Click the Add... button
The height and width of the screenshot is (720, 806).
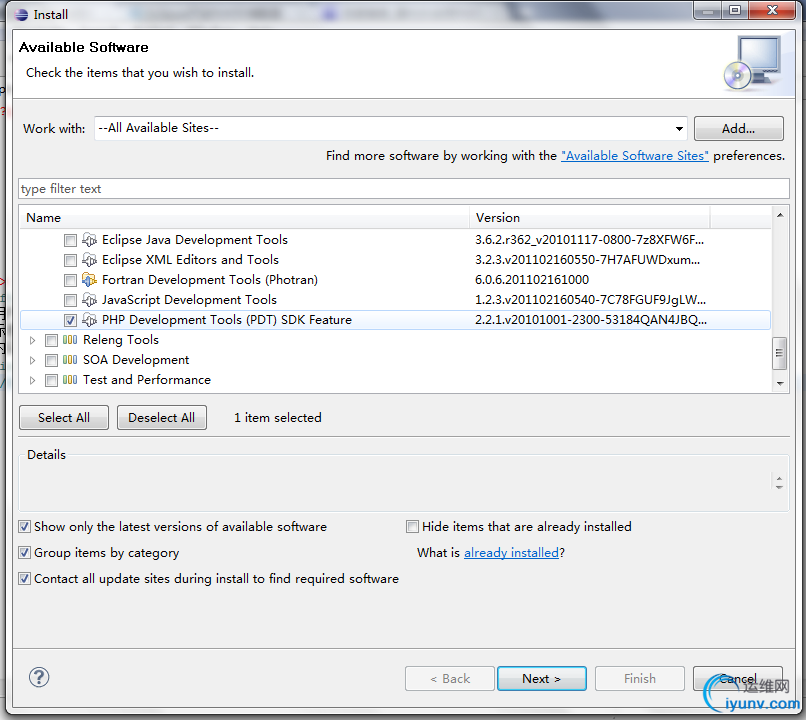pos(739,128)
